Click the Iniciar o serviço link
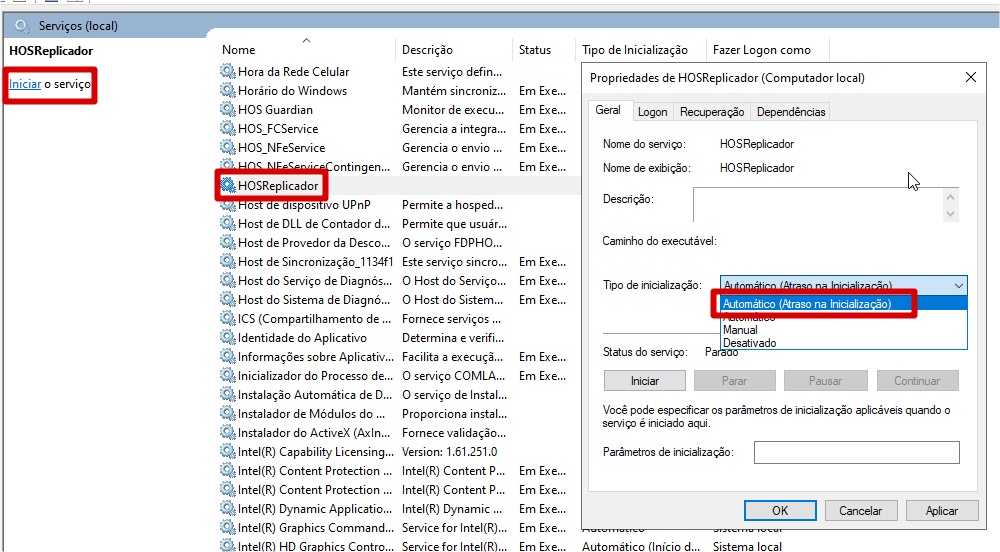Screen dimensions: 1000x552 click(25, 85)
